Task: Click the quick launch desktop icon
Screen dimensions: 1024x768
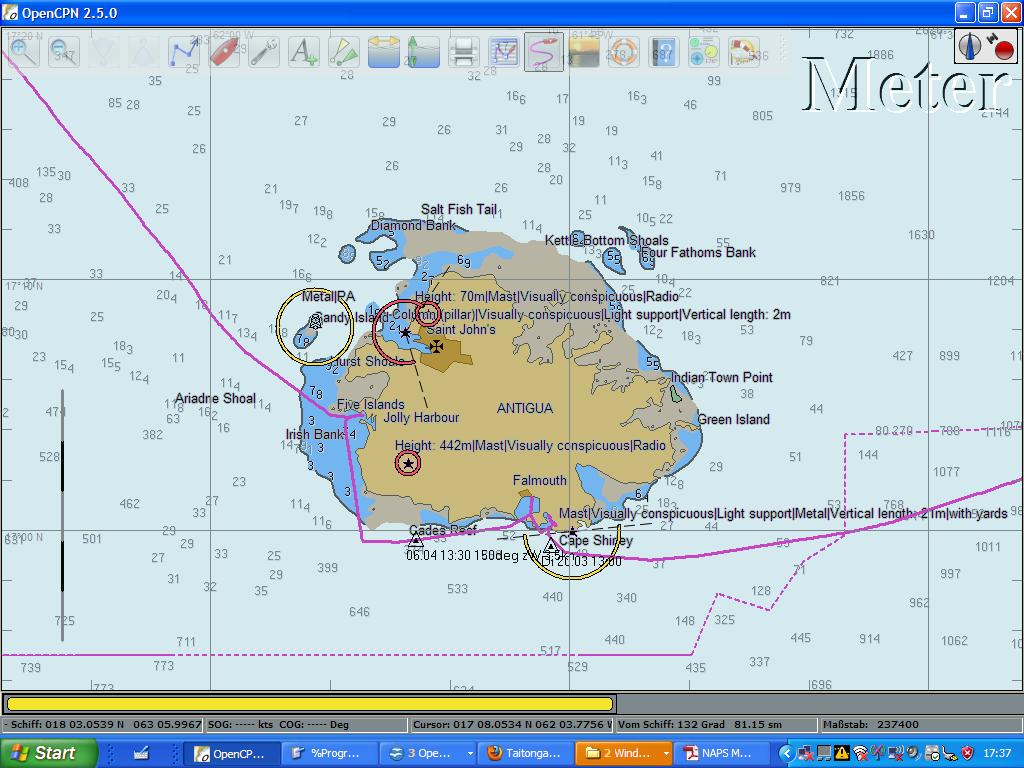Action: (x=140, y=753)
